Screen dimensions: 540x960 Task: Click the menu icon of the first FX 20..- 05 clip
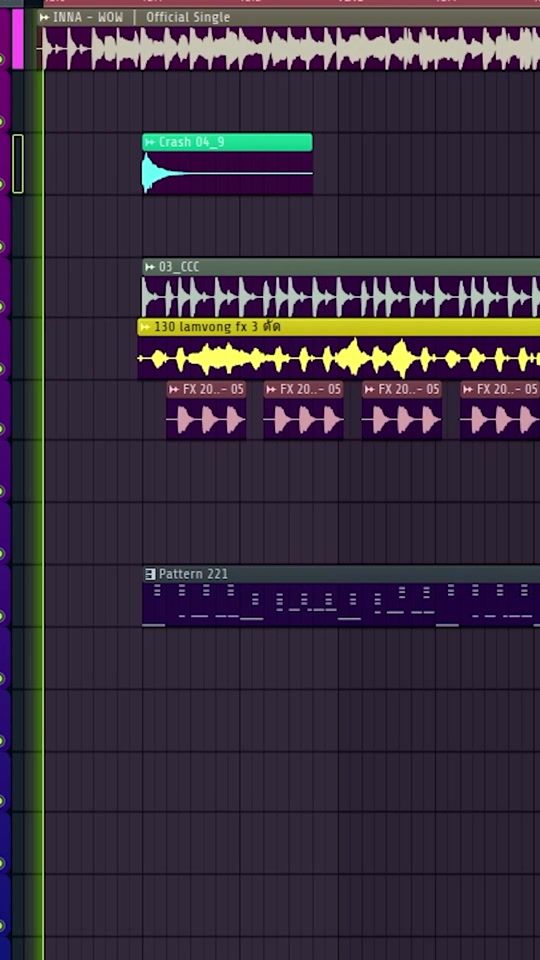(174, 389)
